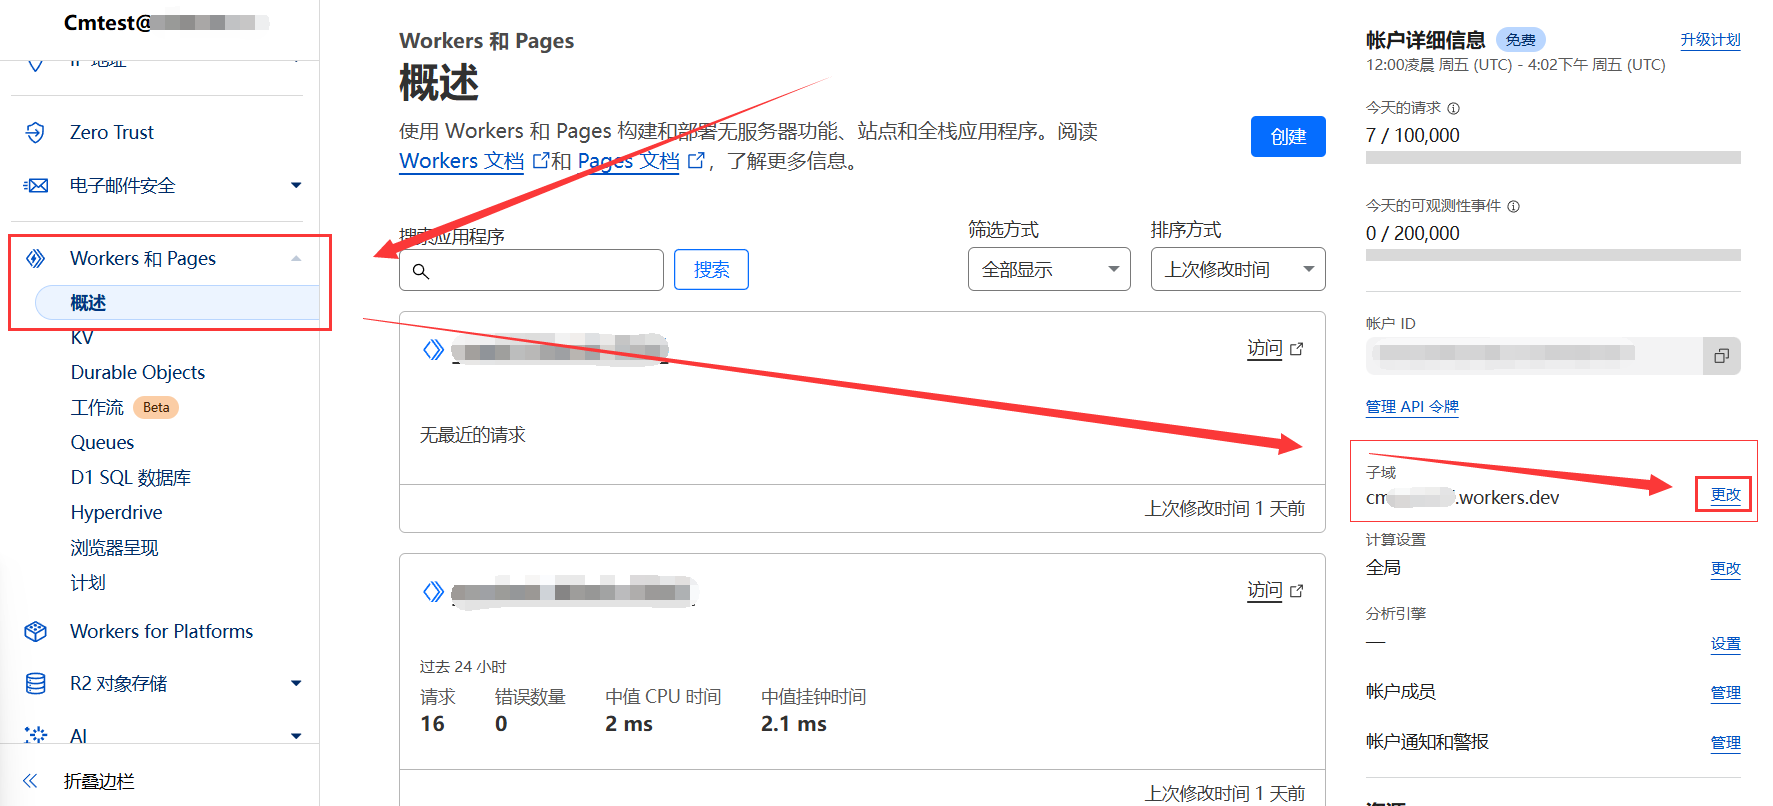
Task: Select D1 SQL 数据库 in sidebar
Action: point(130,478)
